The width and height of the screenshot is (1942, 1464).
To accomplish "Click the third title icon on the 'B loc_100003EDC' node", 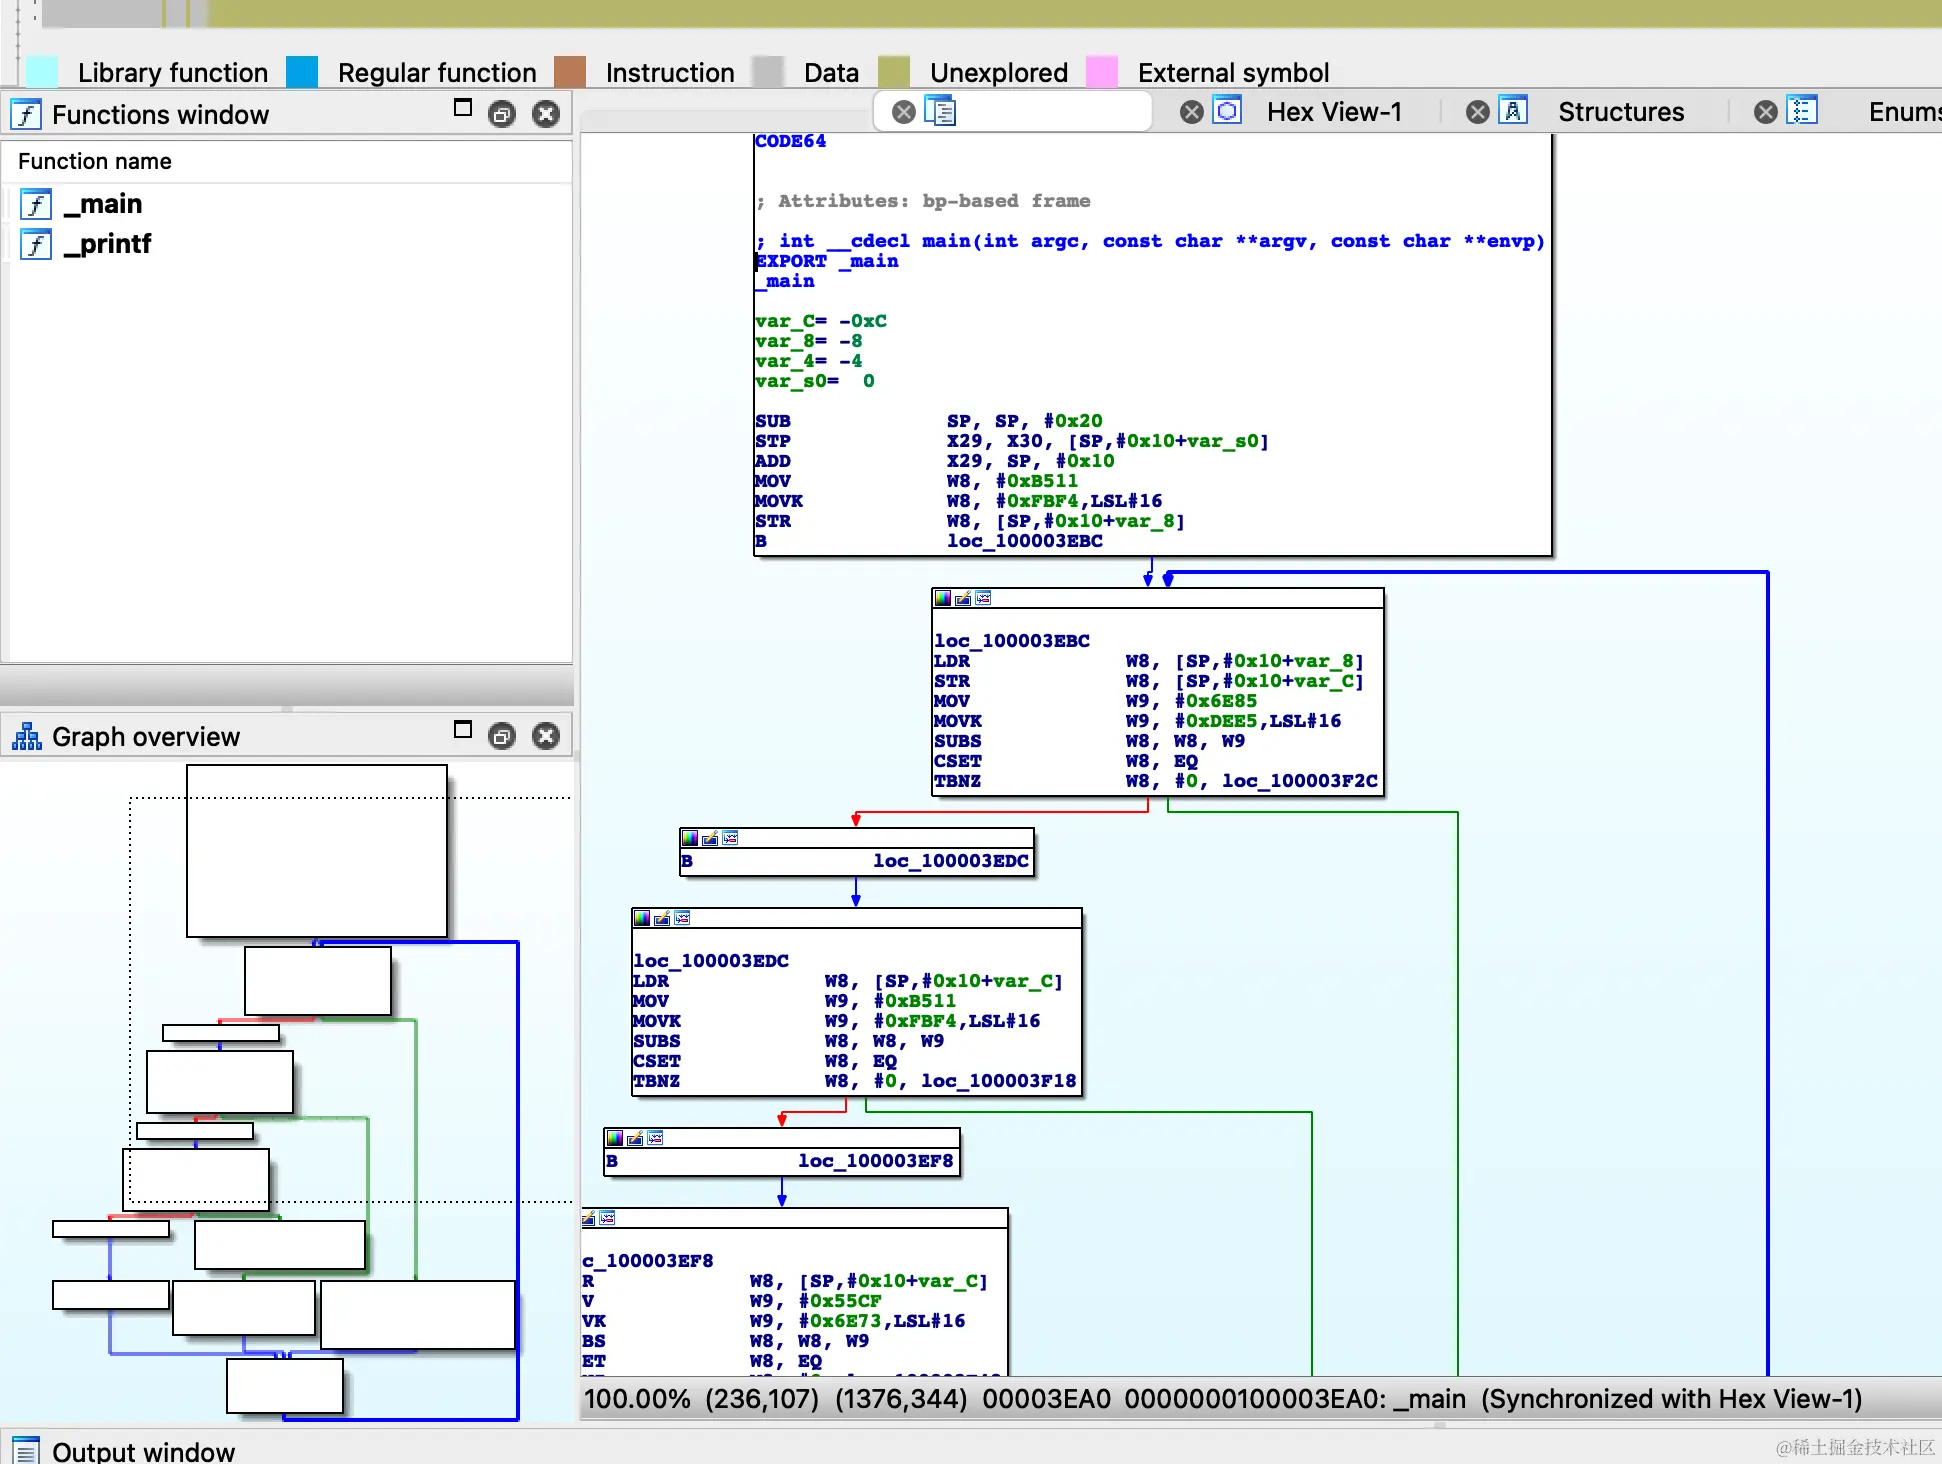I will click(730, 838).
